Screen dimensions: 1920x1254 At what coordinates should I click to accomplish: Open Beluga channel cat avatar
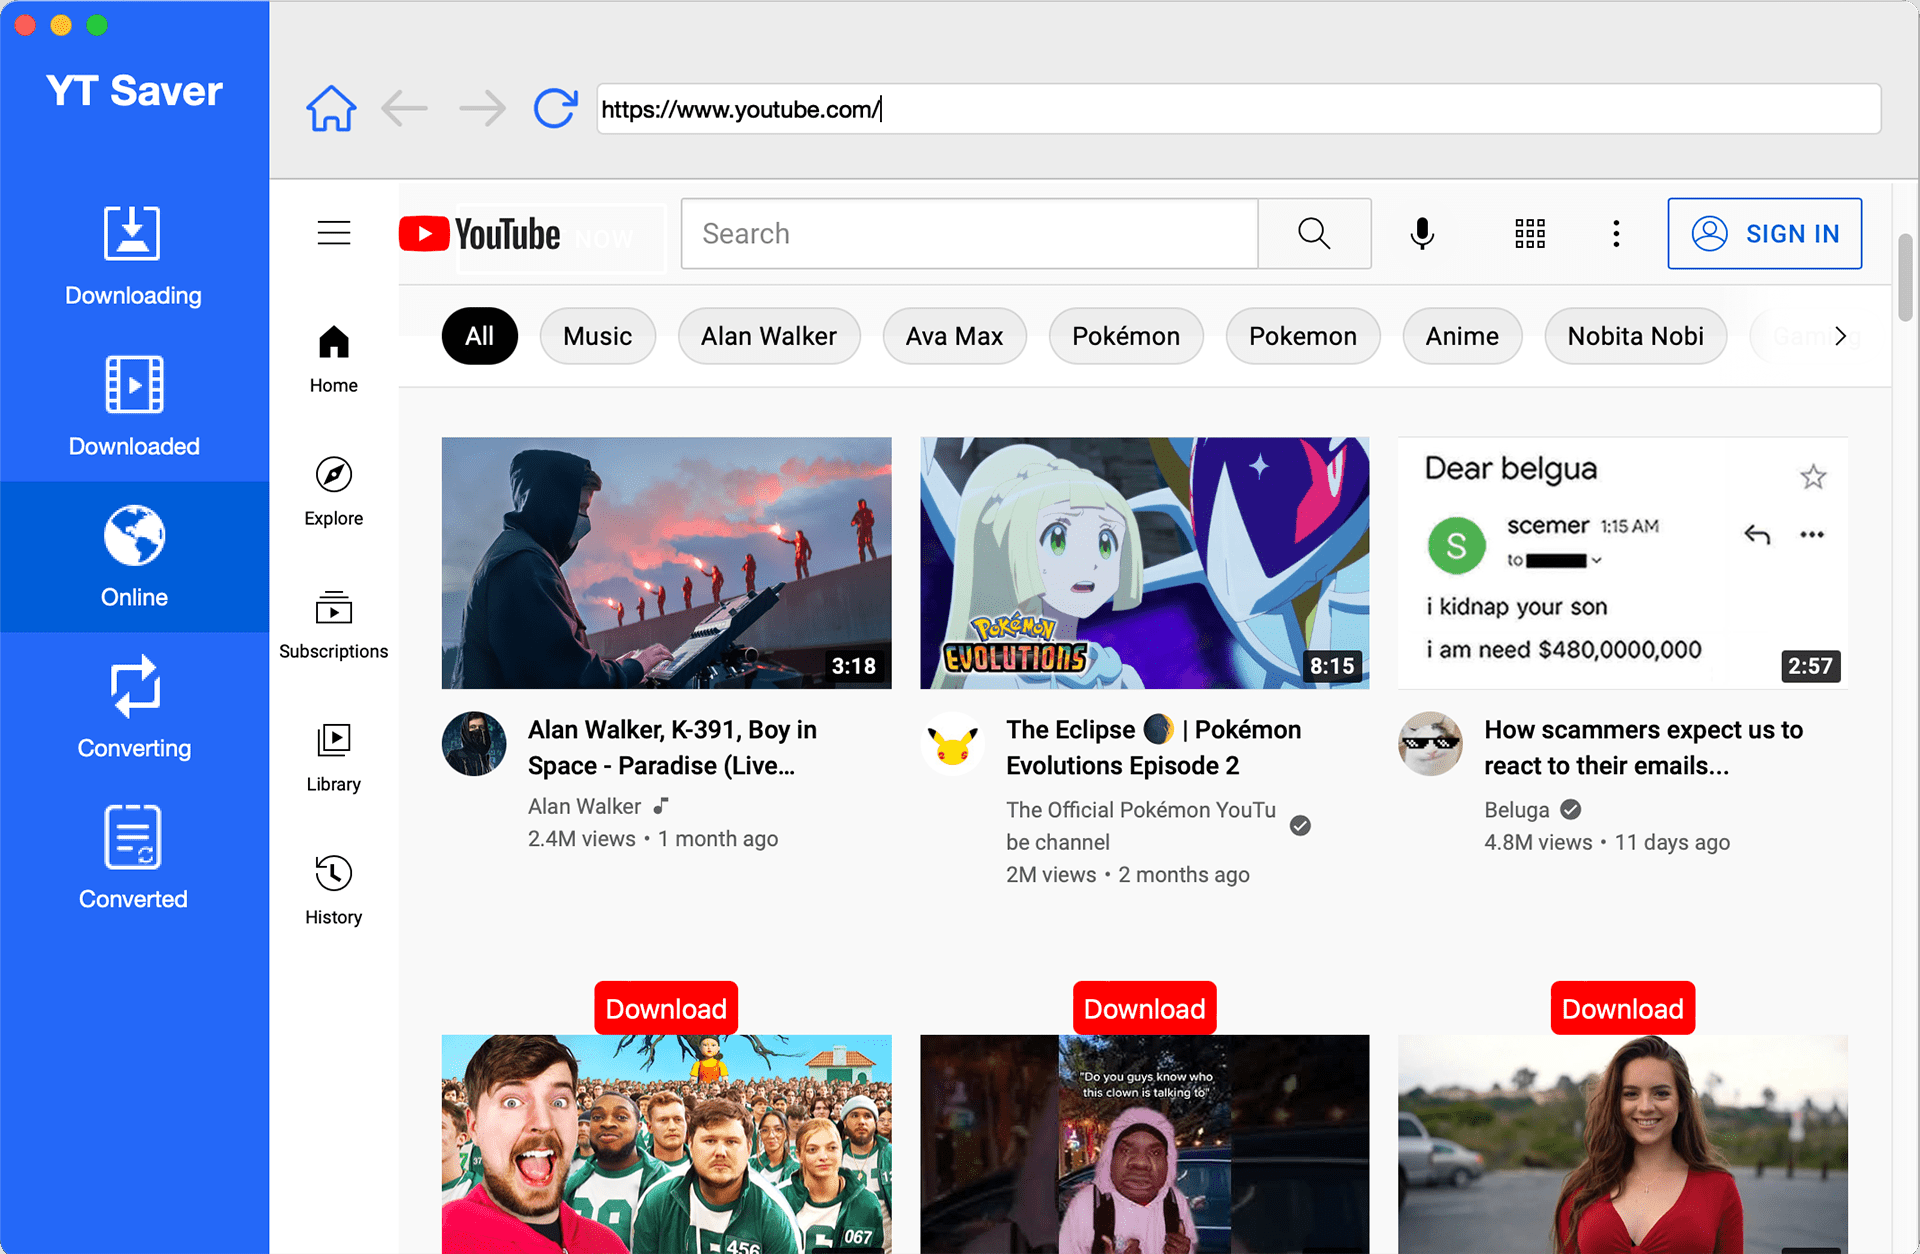(1430, 744)
